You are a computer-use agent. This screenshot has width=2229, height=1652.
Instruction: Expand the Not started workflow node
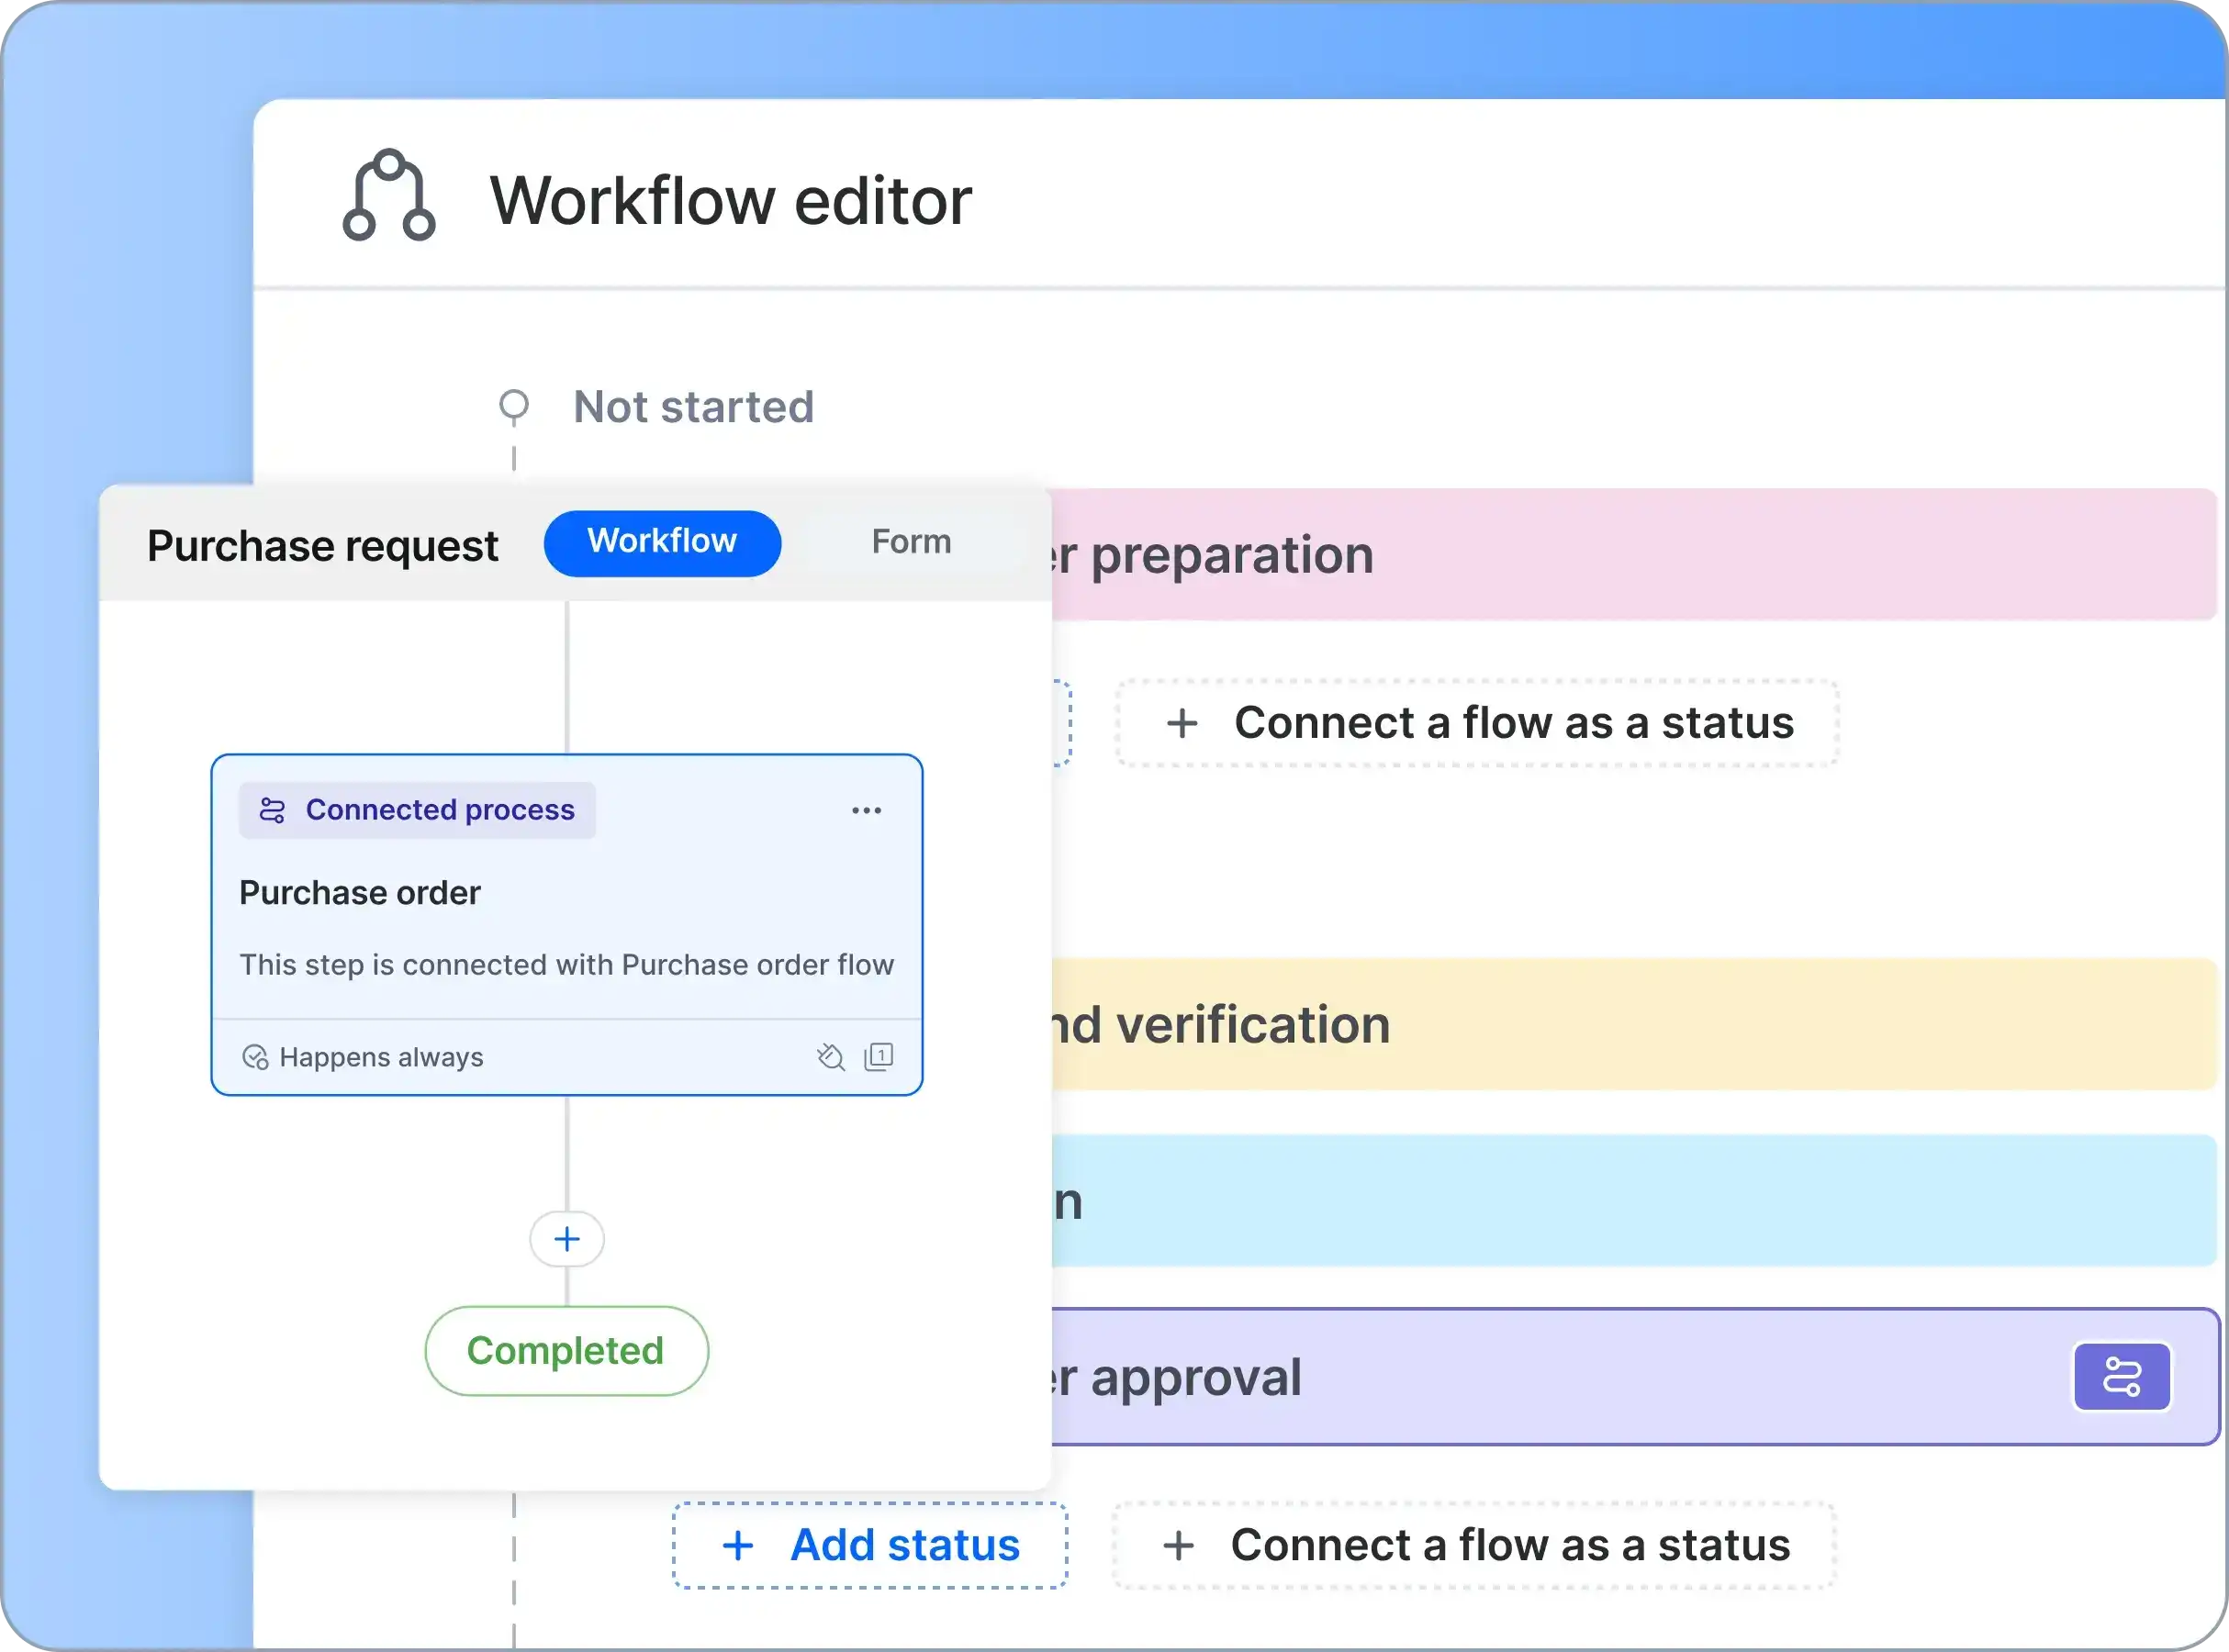click(516, 405)
